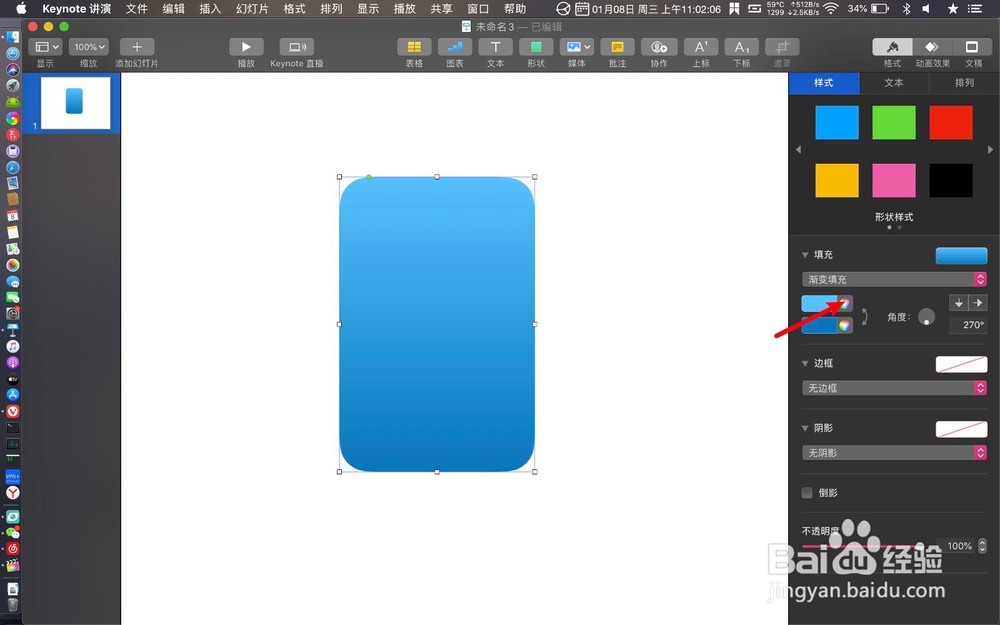Open the 编辑 (Edit) menu

pos(173,9)
